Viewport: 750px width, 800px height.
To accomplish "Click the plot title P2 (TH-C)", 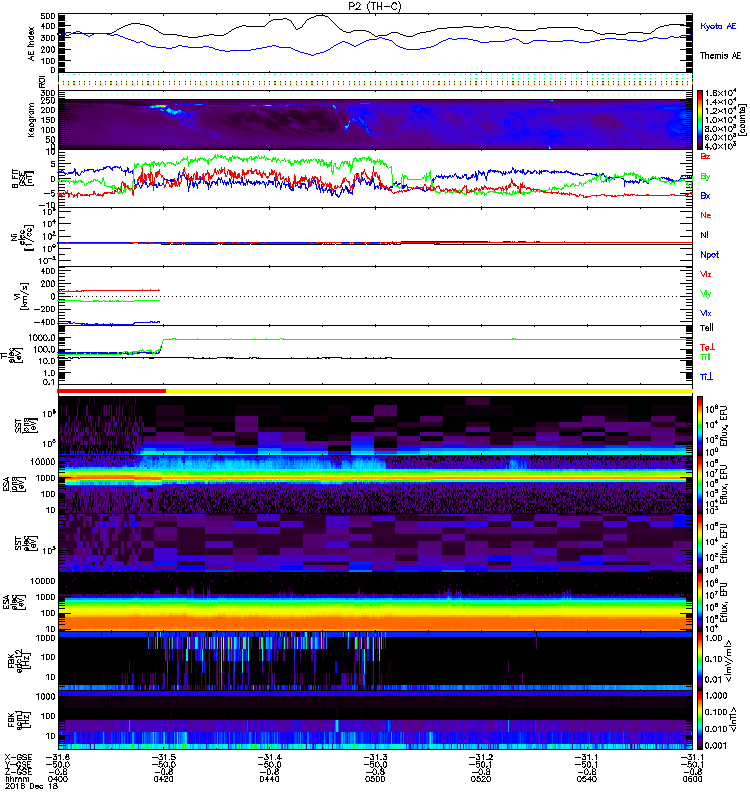I will coord(375,6).
